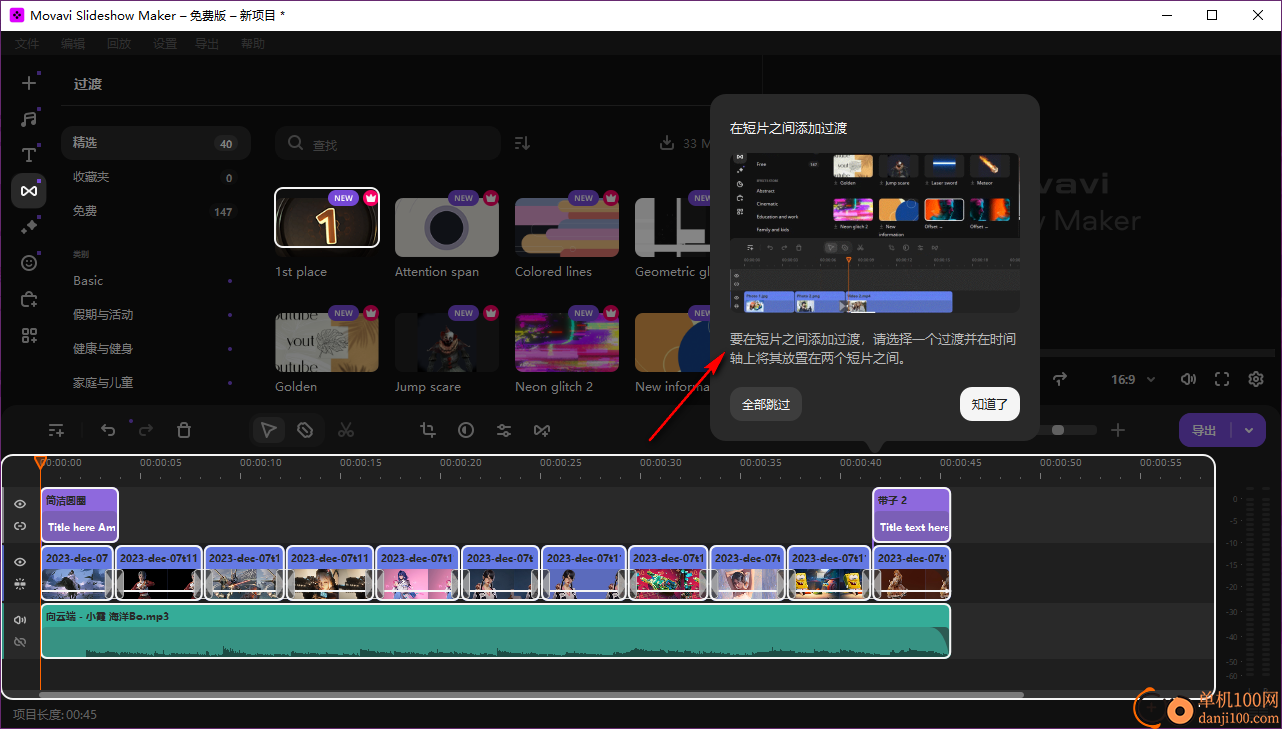Click the download effects pack icon
Screen dimensions: 1282x729
point(667,143)
